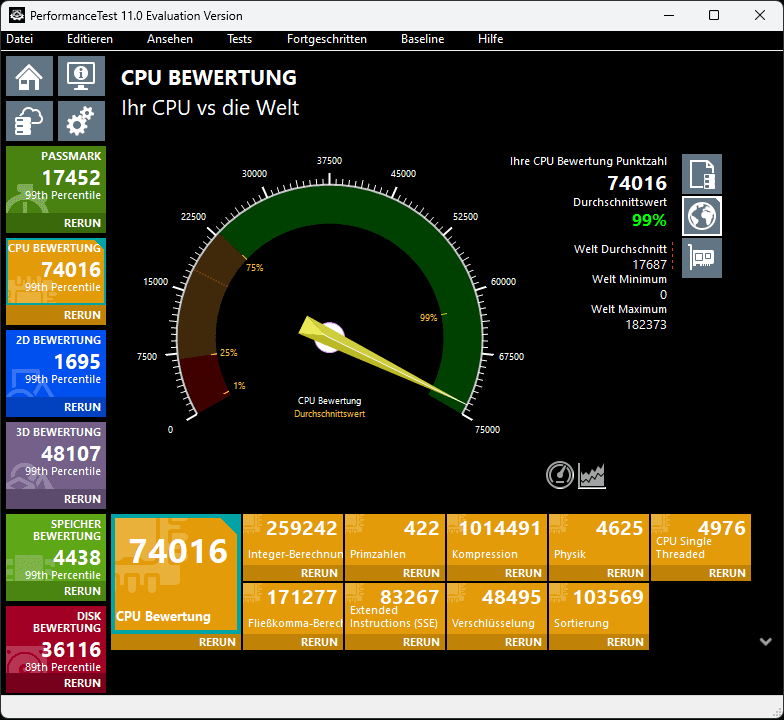Select the Verschlüsselung 48495 tile
This screenshot has width=784, height=720.
[x=497, y=609]
